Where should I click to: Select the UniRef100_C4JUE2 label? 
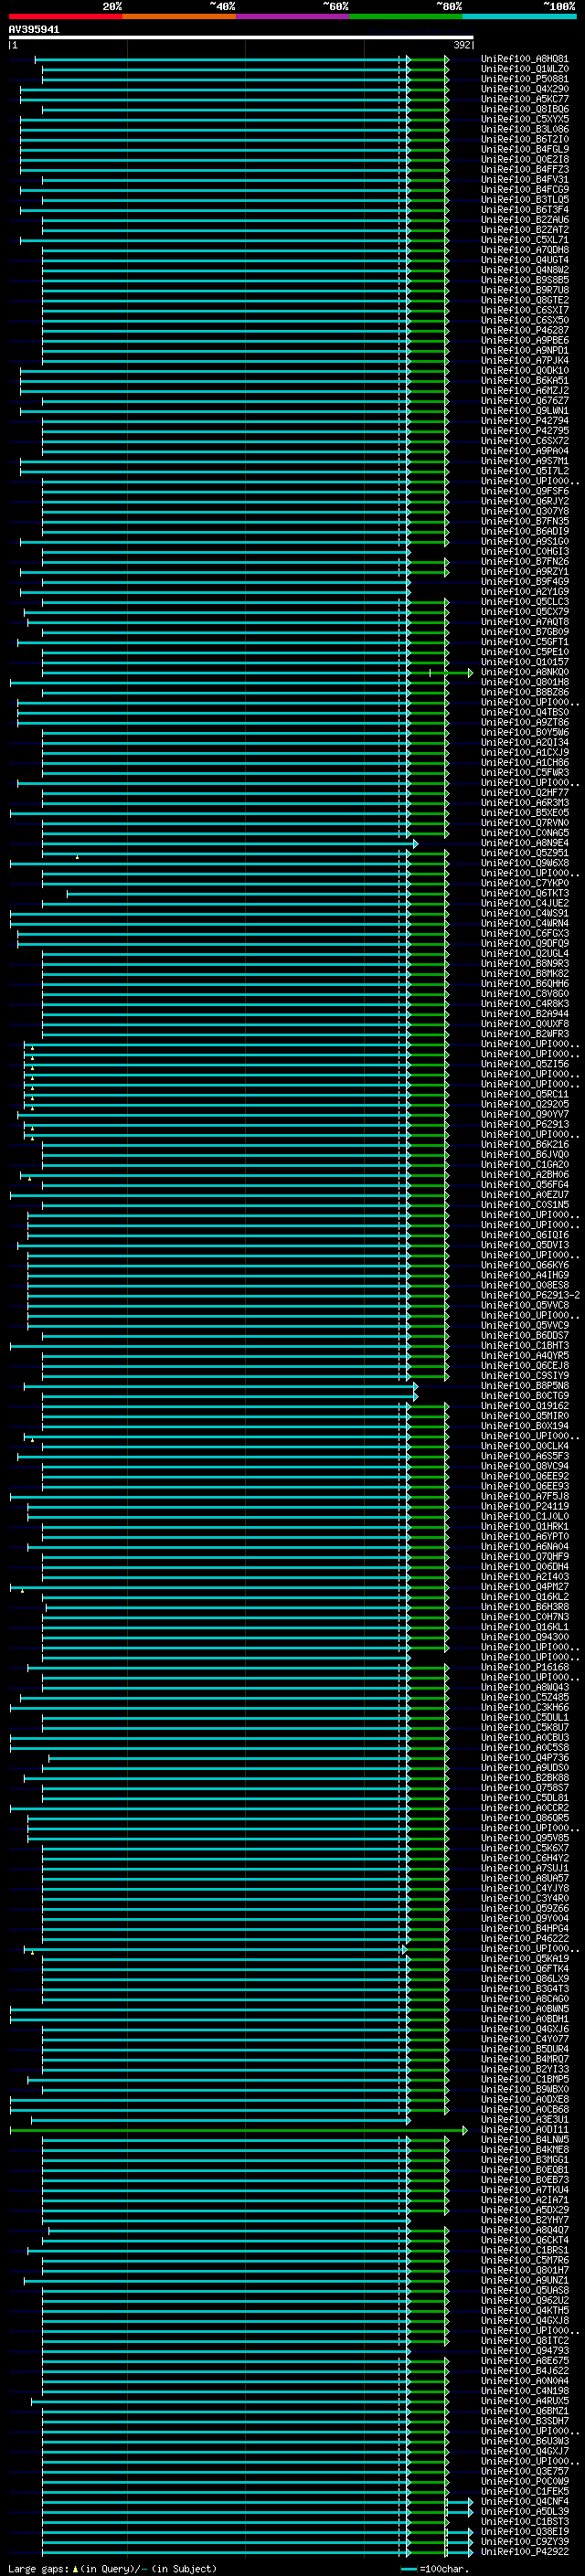[525, 904]
